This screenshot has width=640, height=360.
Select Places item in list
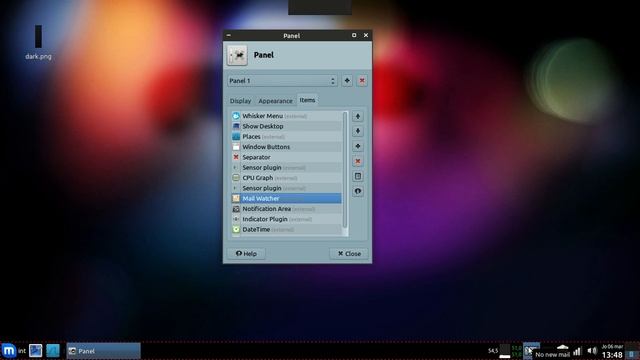click(287, 136)
